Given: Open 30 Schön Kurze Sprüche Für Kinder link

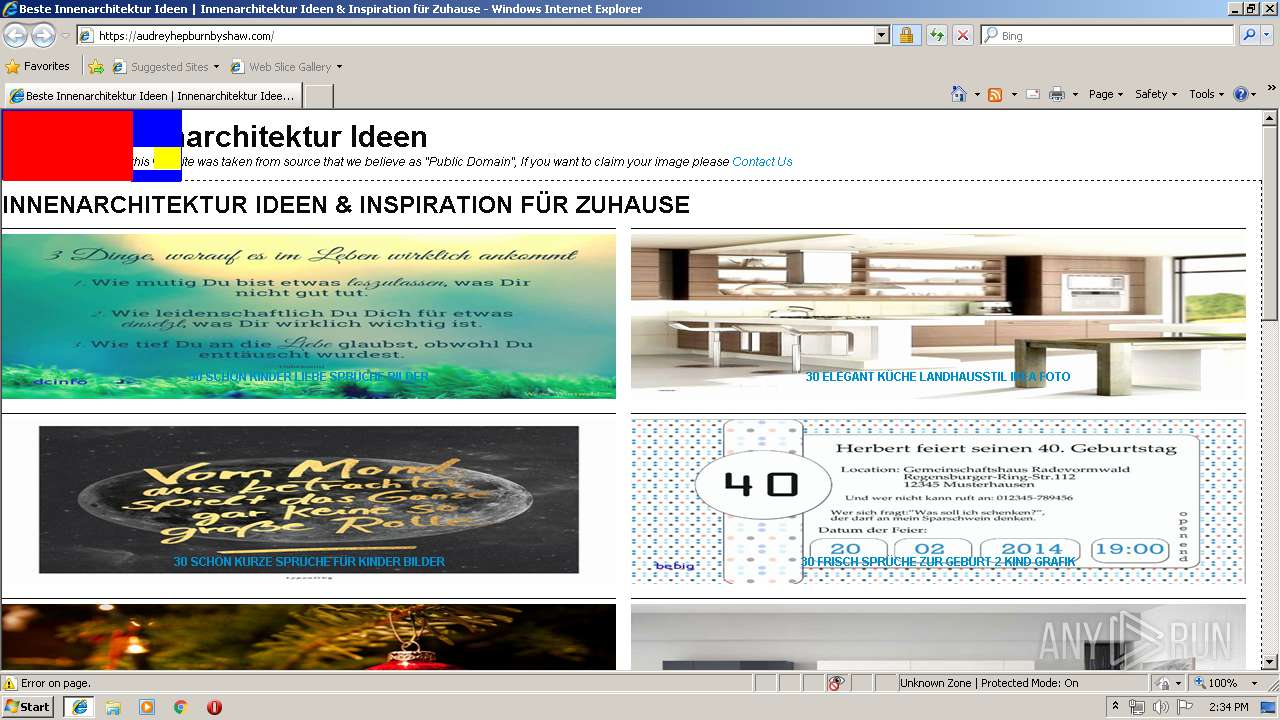Looking at the screenshot, I should coord(309,562).
